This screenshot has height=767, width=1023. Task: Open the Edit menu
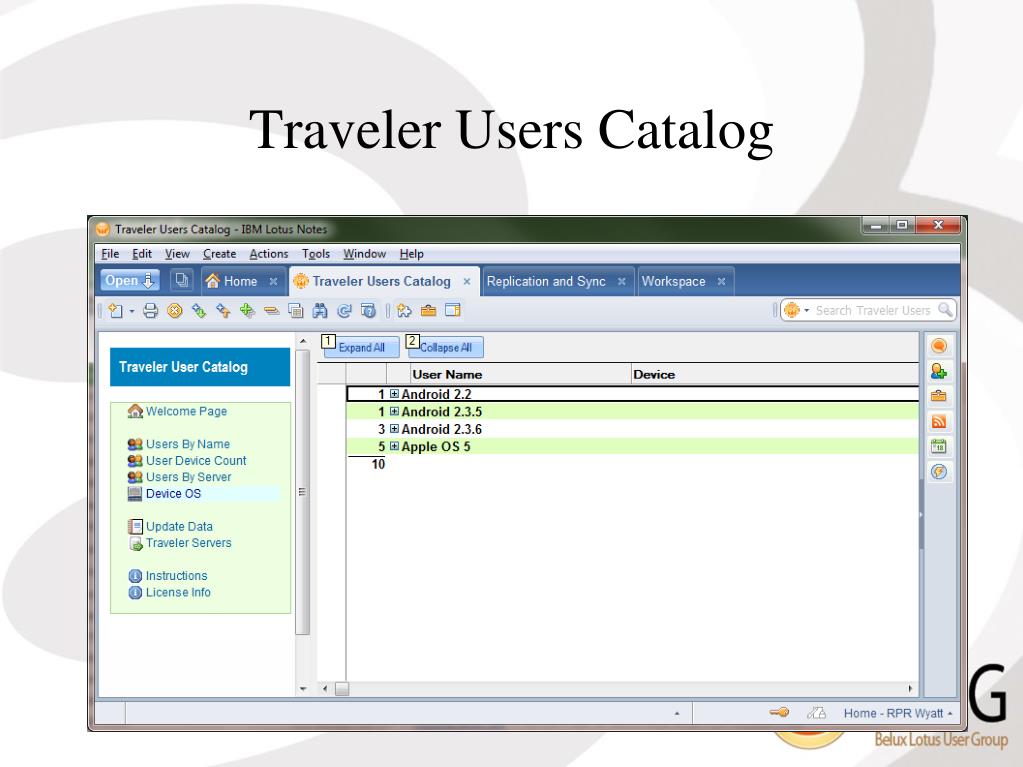[142, 254]
